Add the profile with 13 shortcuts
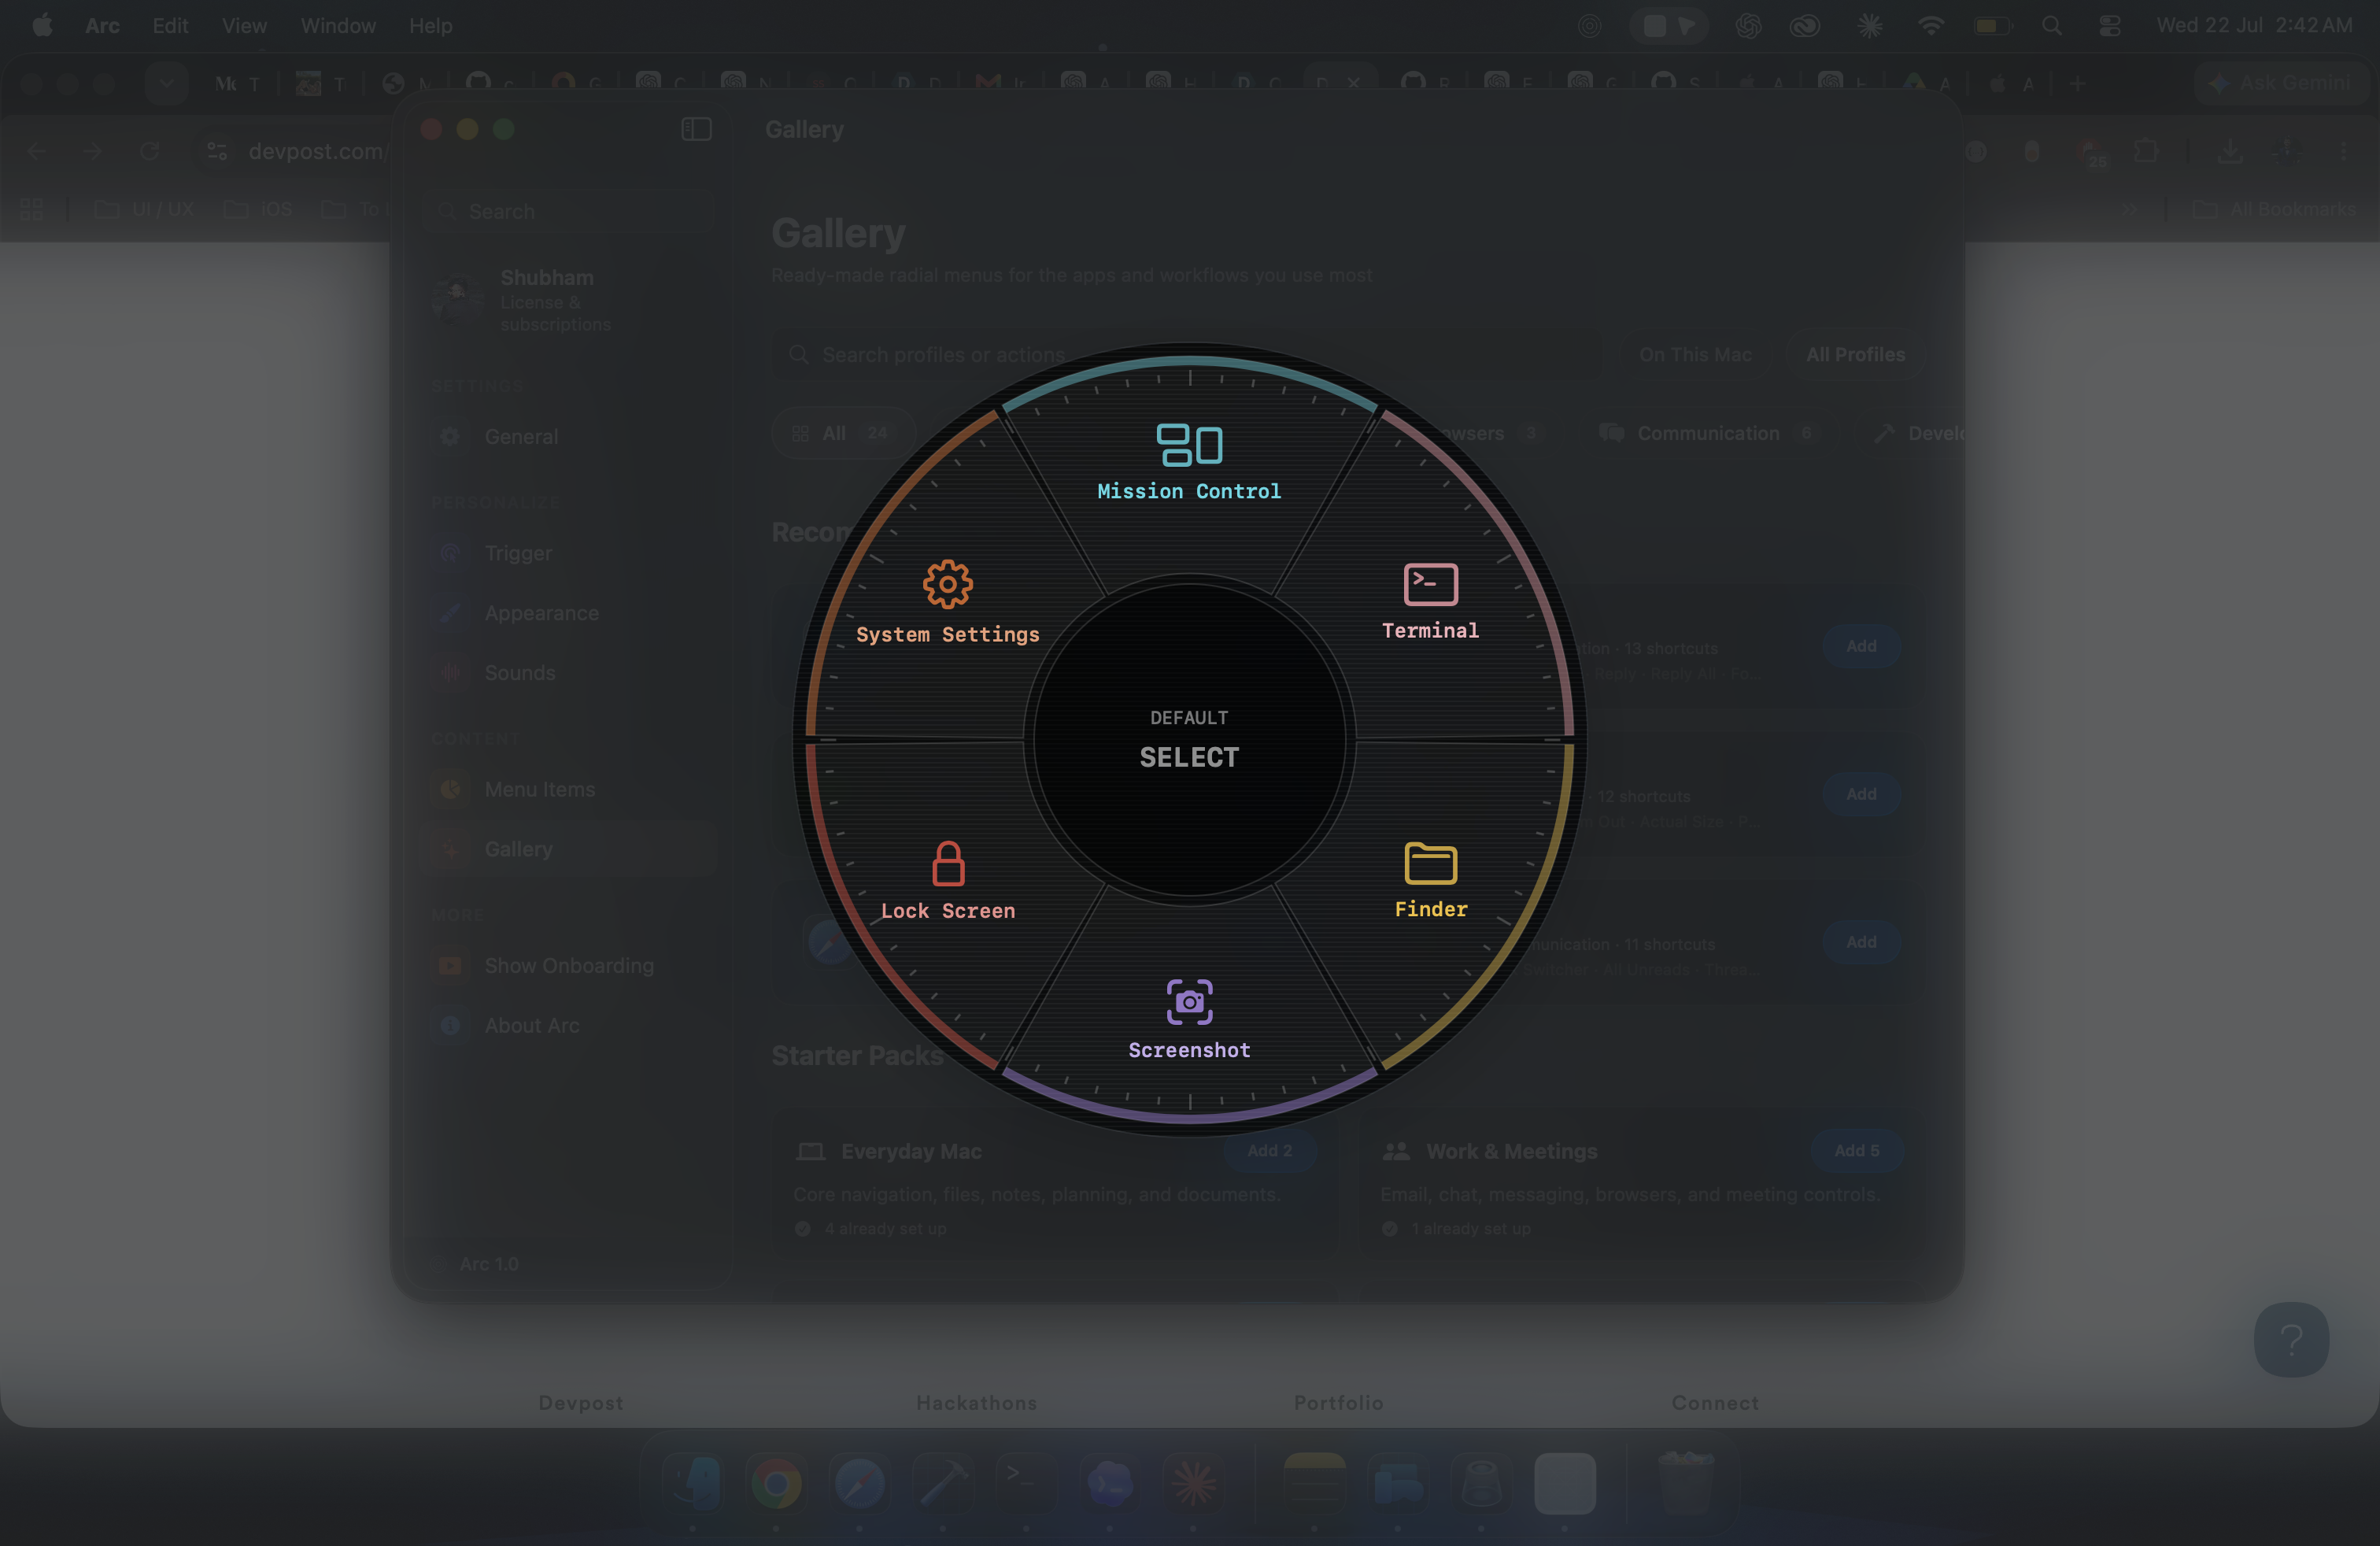This screenshot has width=2380, height=1546. [x=1861, y=647]
